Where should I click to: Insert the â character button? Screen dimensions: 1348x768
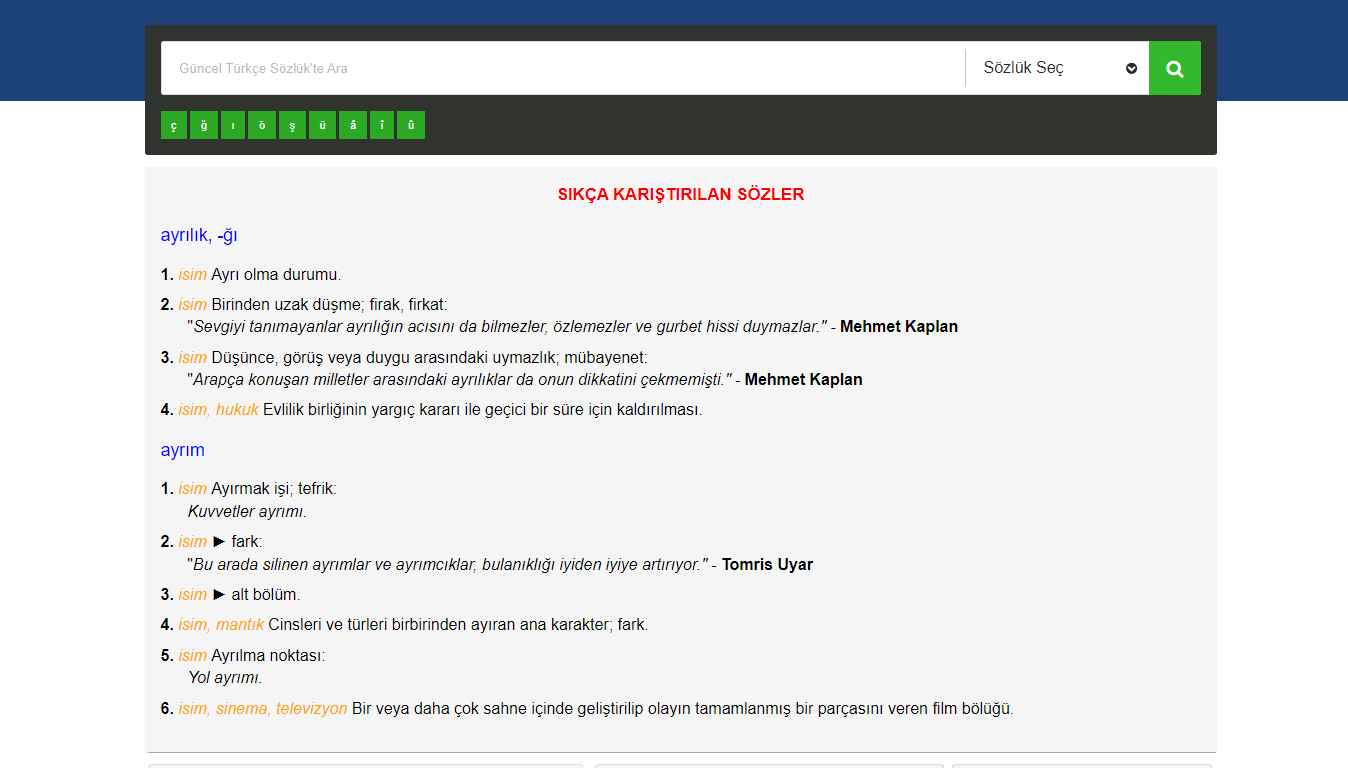tap(352, 125)
